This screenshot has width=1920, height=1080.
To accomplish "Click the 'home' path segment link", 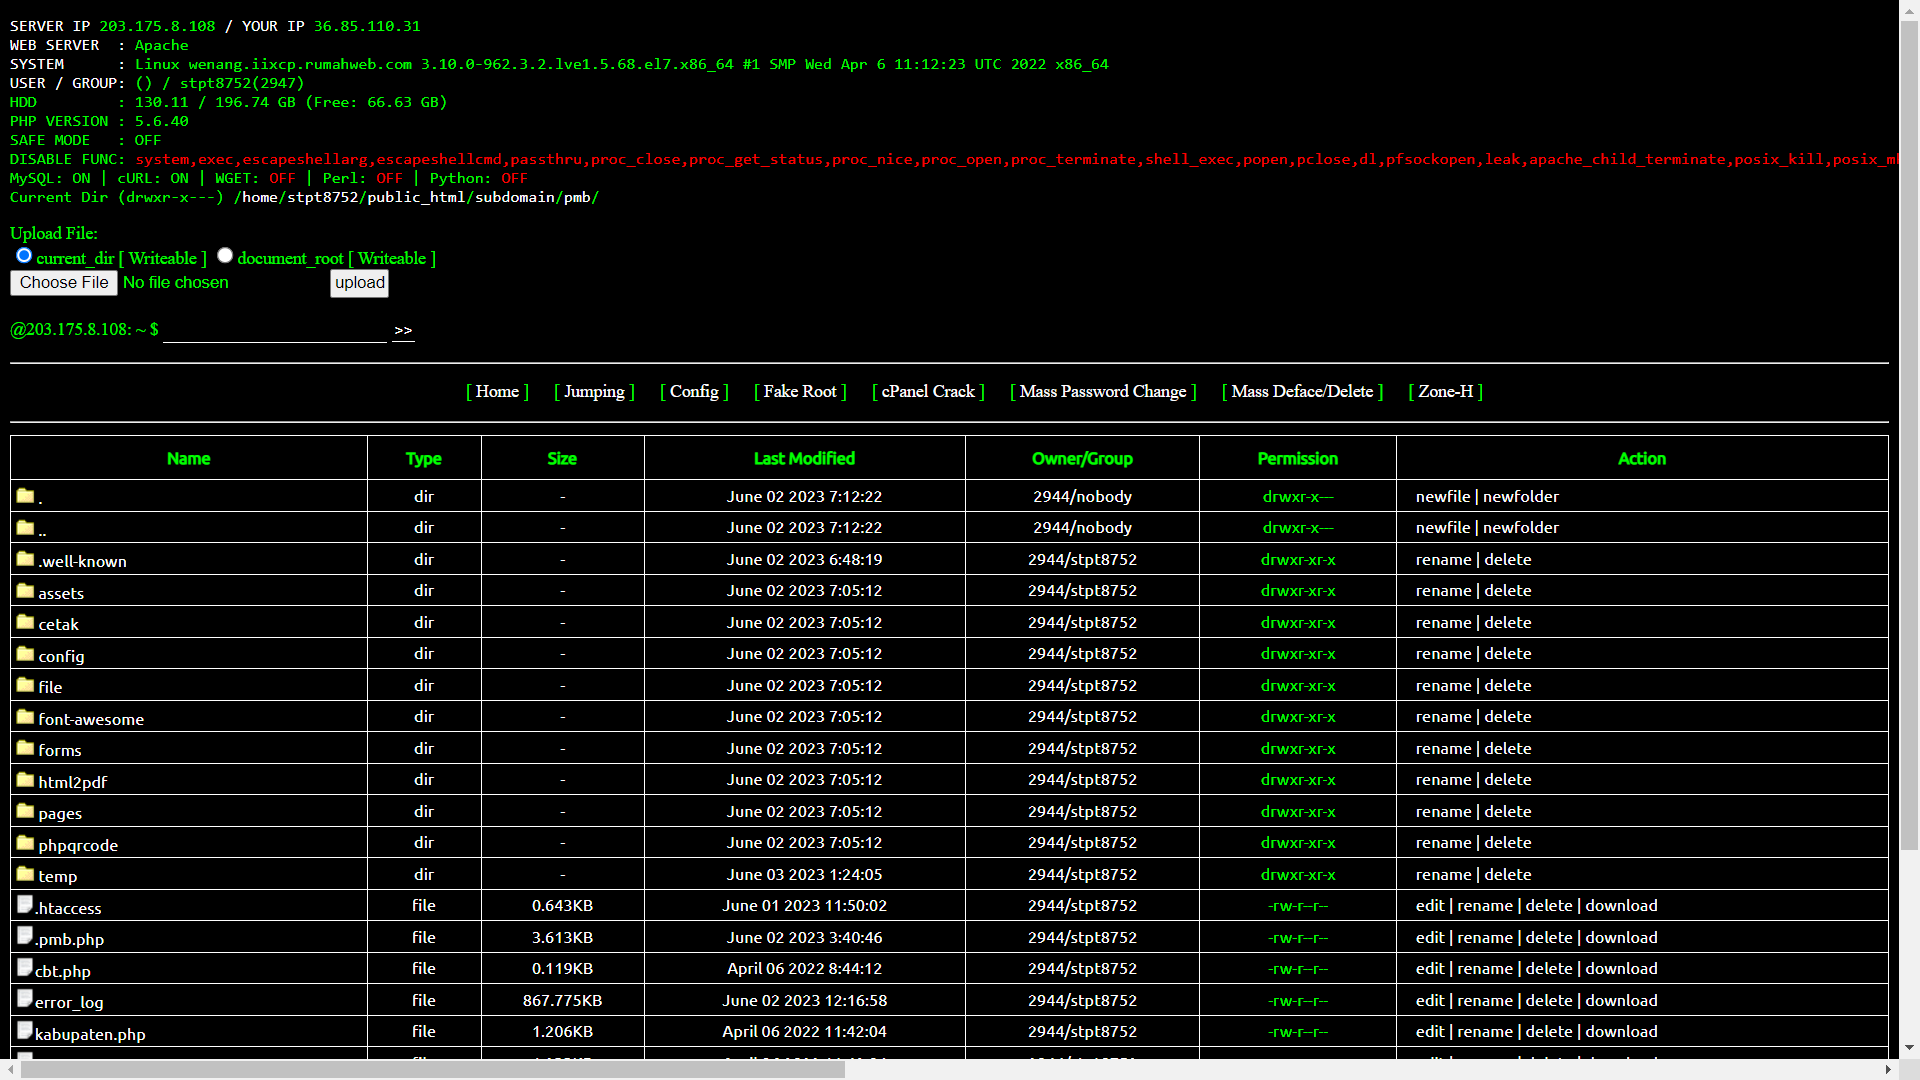I will [259, 197].
